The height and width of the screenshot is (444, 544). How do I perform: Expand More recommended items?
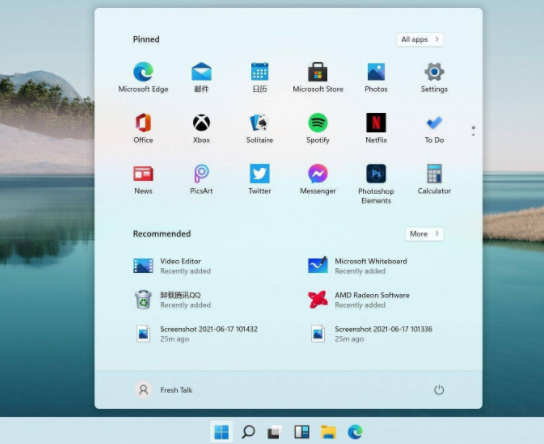click(425, 234)
